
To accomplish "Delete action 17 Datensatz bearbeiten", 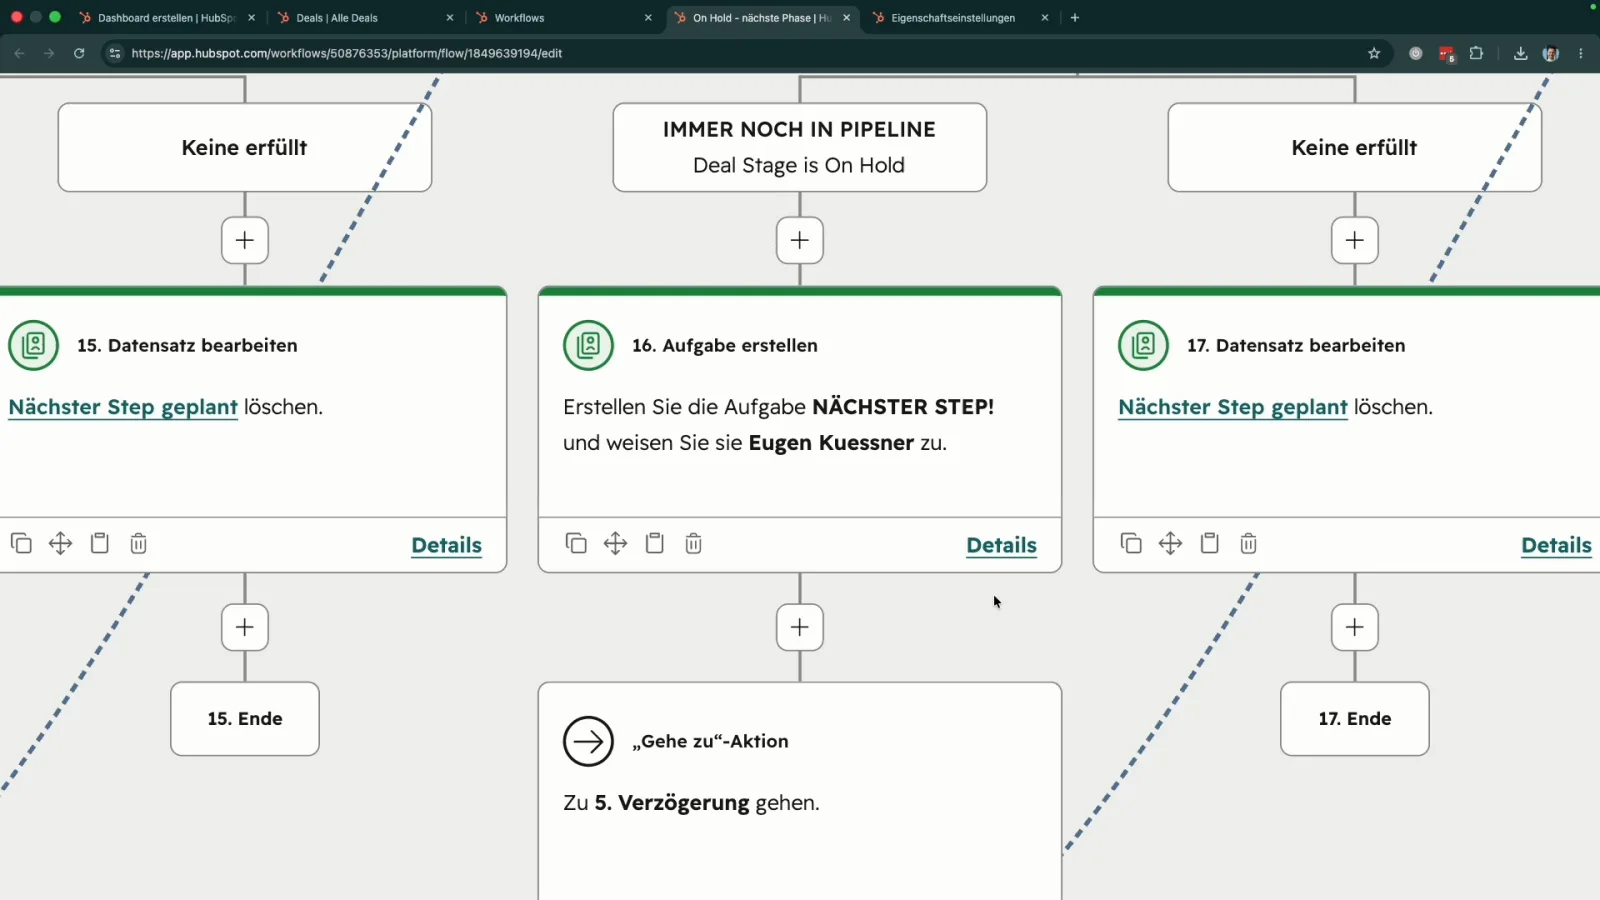I will (x=1248, y=543).
